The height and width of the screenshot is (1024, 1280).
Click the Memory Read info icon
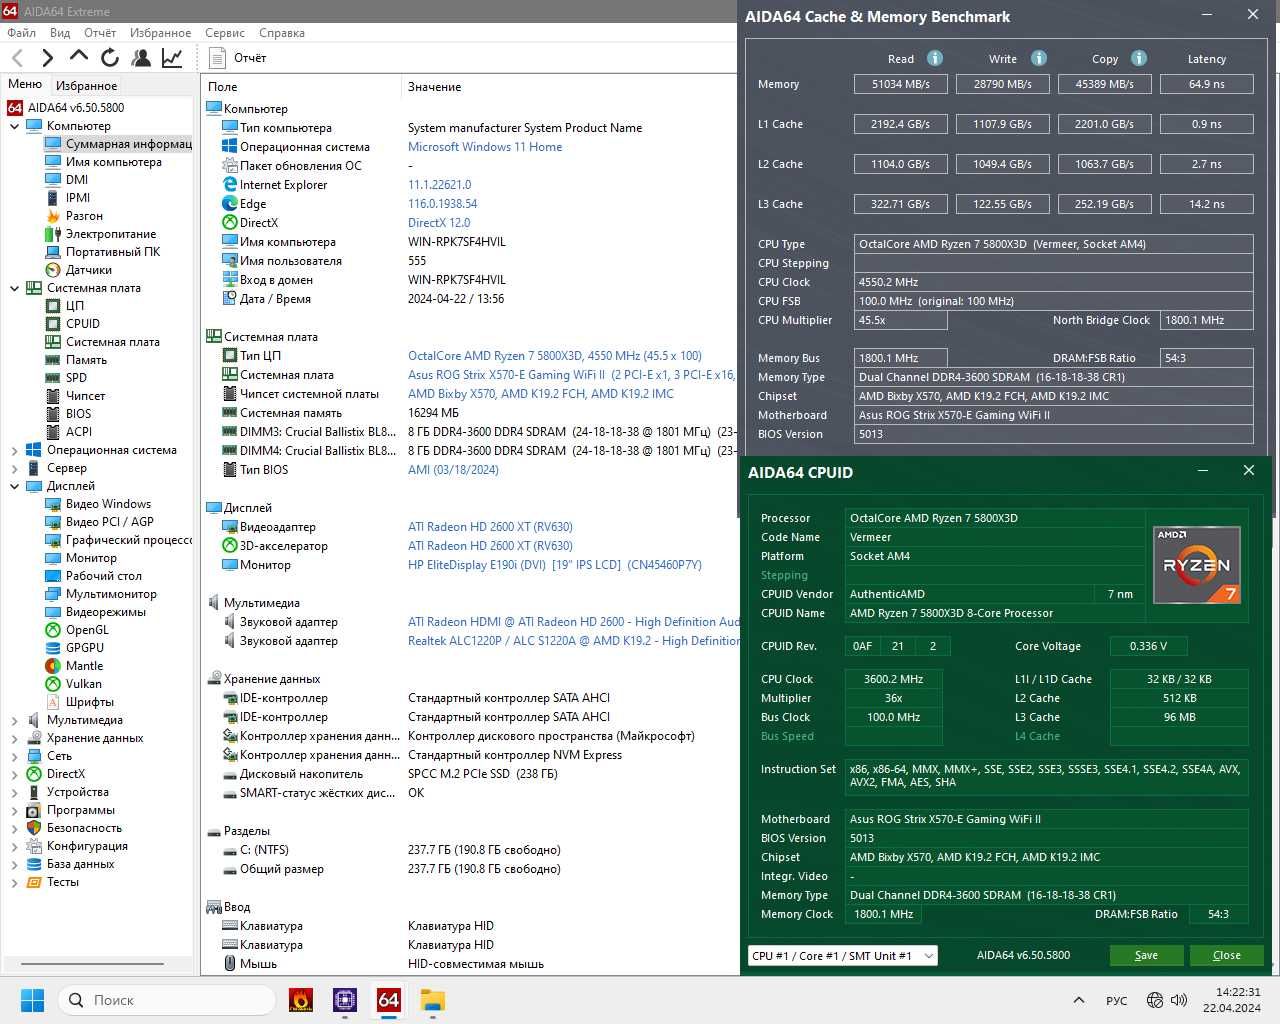pyautogui.click(x=935, y=58)
